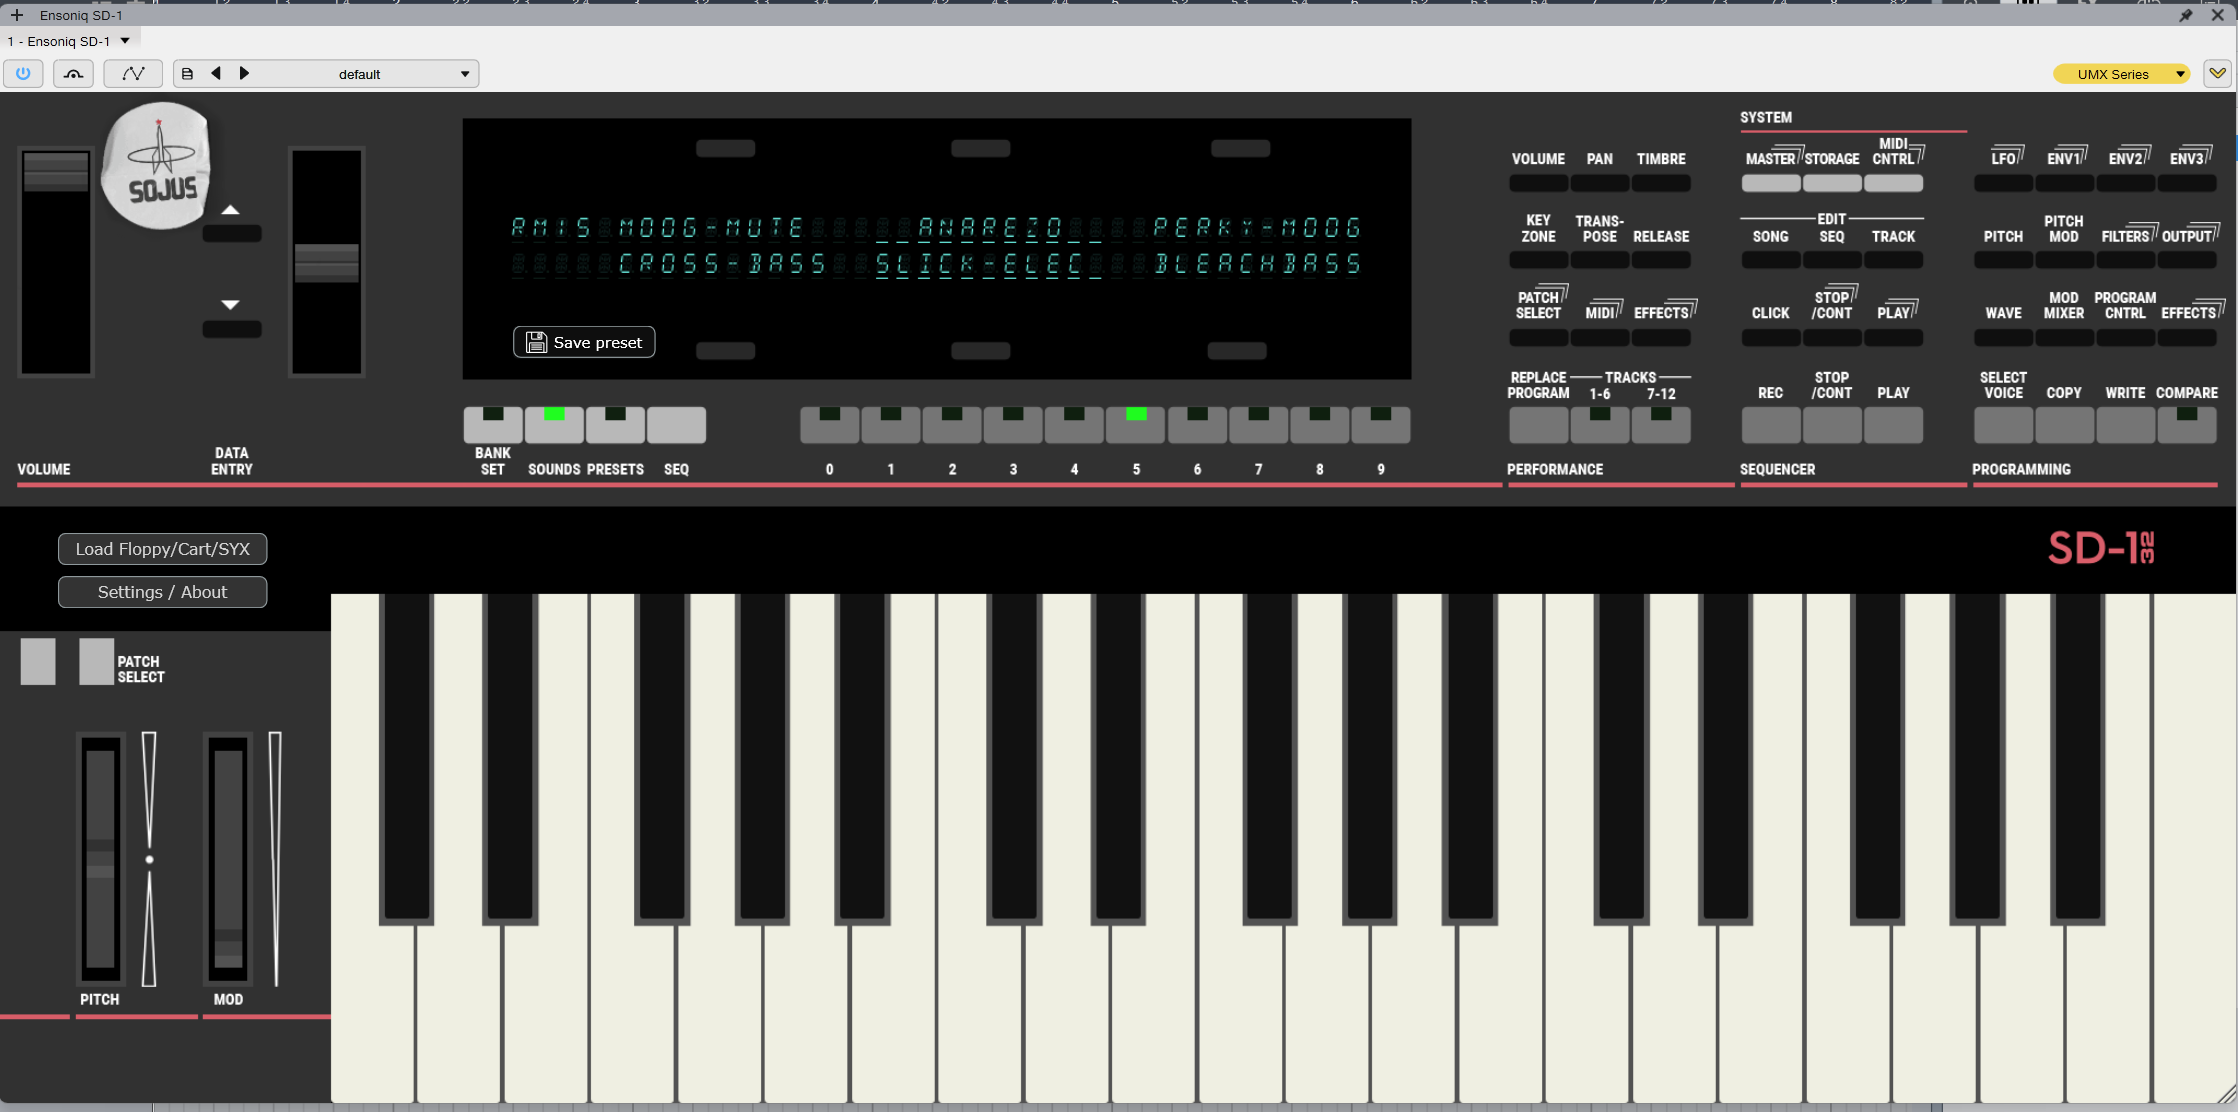This screenshot has height=1112, width=2238.
Task: Toggle the plugin power bypass icon
Action: [x=23, y=74]
